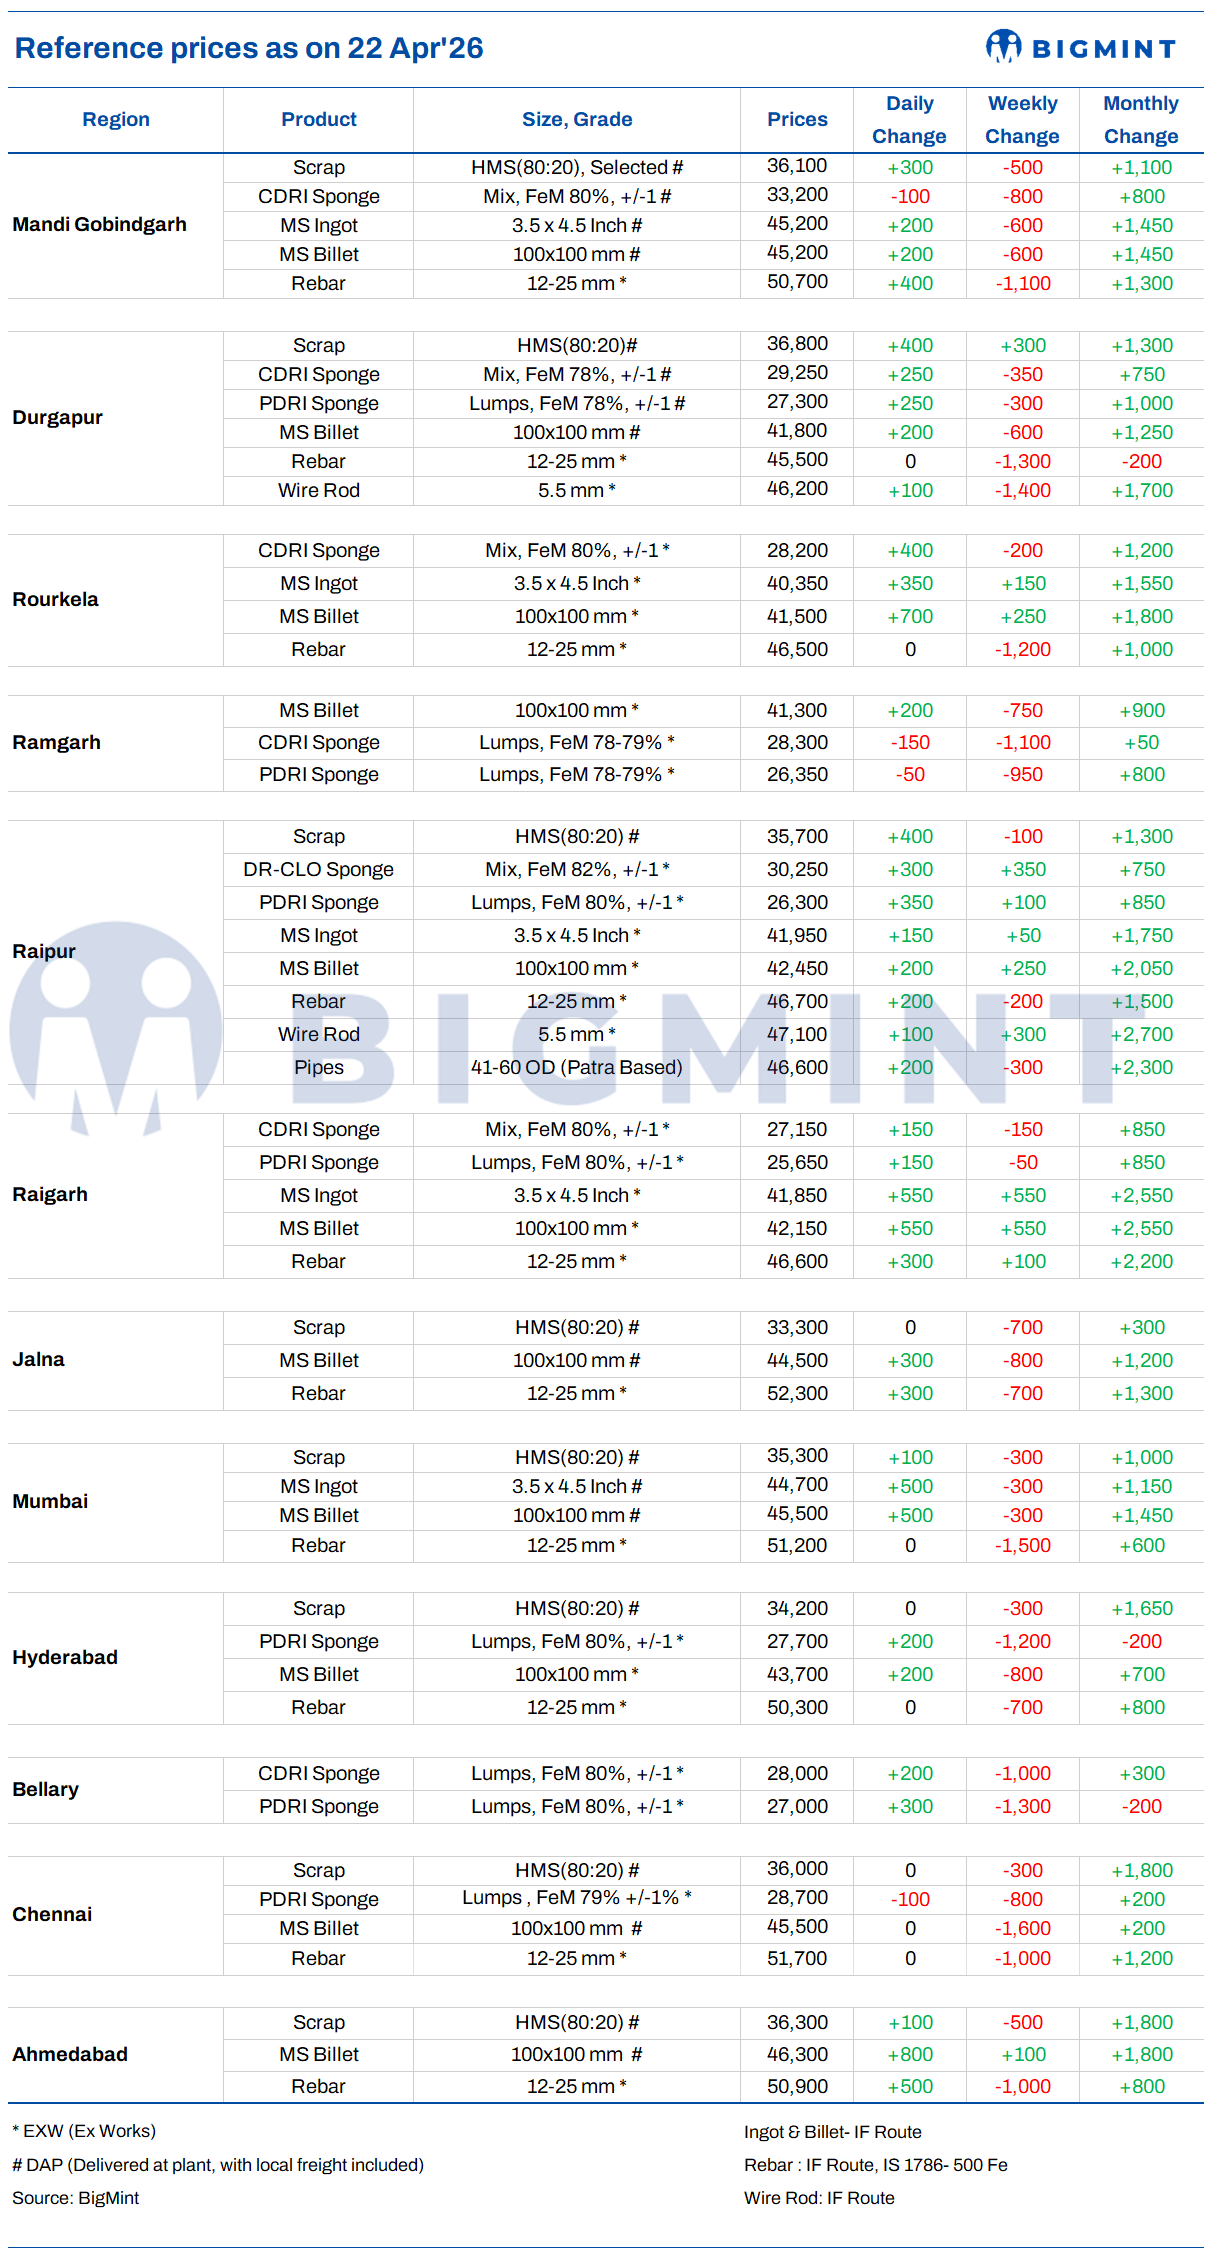This screenshot has height=2257, width=1215.
Task: Select the Durgapur region label
Action: [58, 418]
